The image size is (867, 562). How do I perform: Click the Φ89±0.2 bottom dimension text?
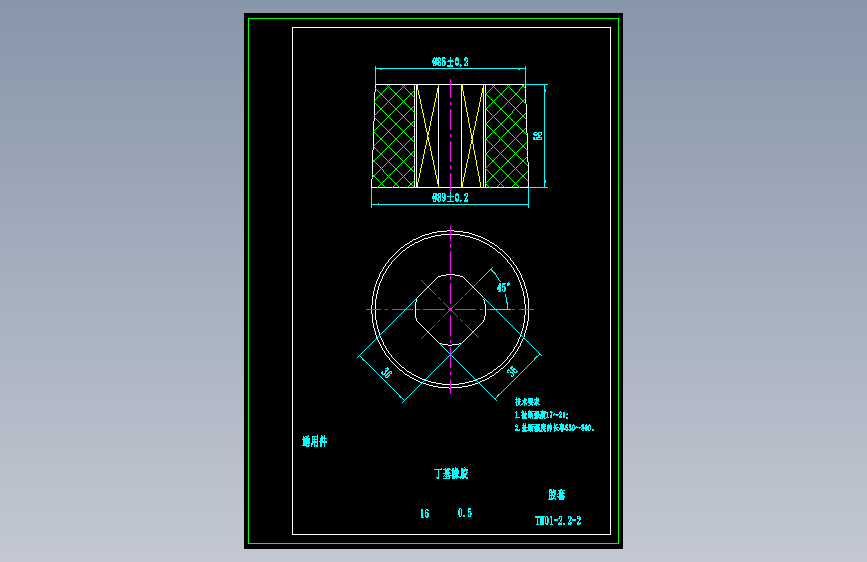[450, 197]
